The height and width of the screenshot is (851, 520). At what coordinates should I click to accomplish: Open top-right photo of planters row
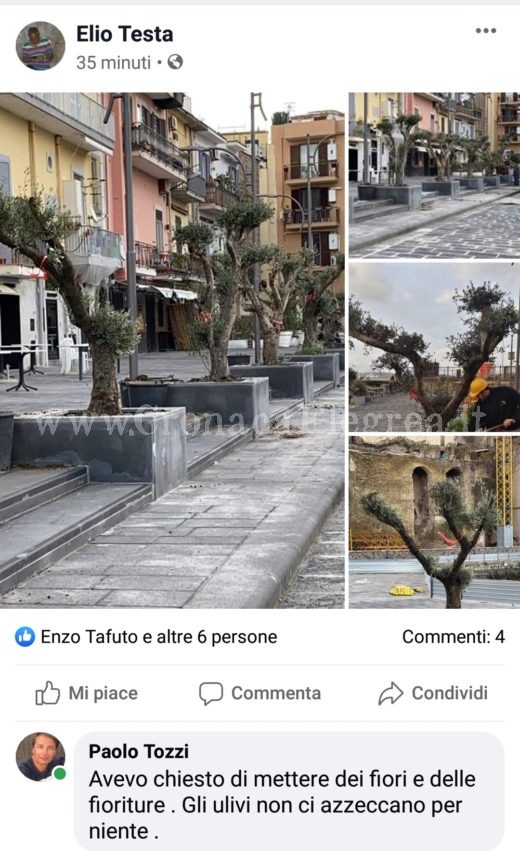click(x=434, y=175)
